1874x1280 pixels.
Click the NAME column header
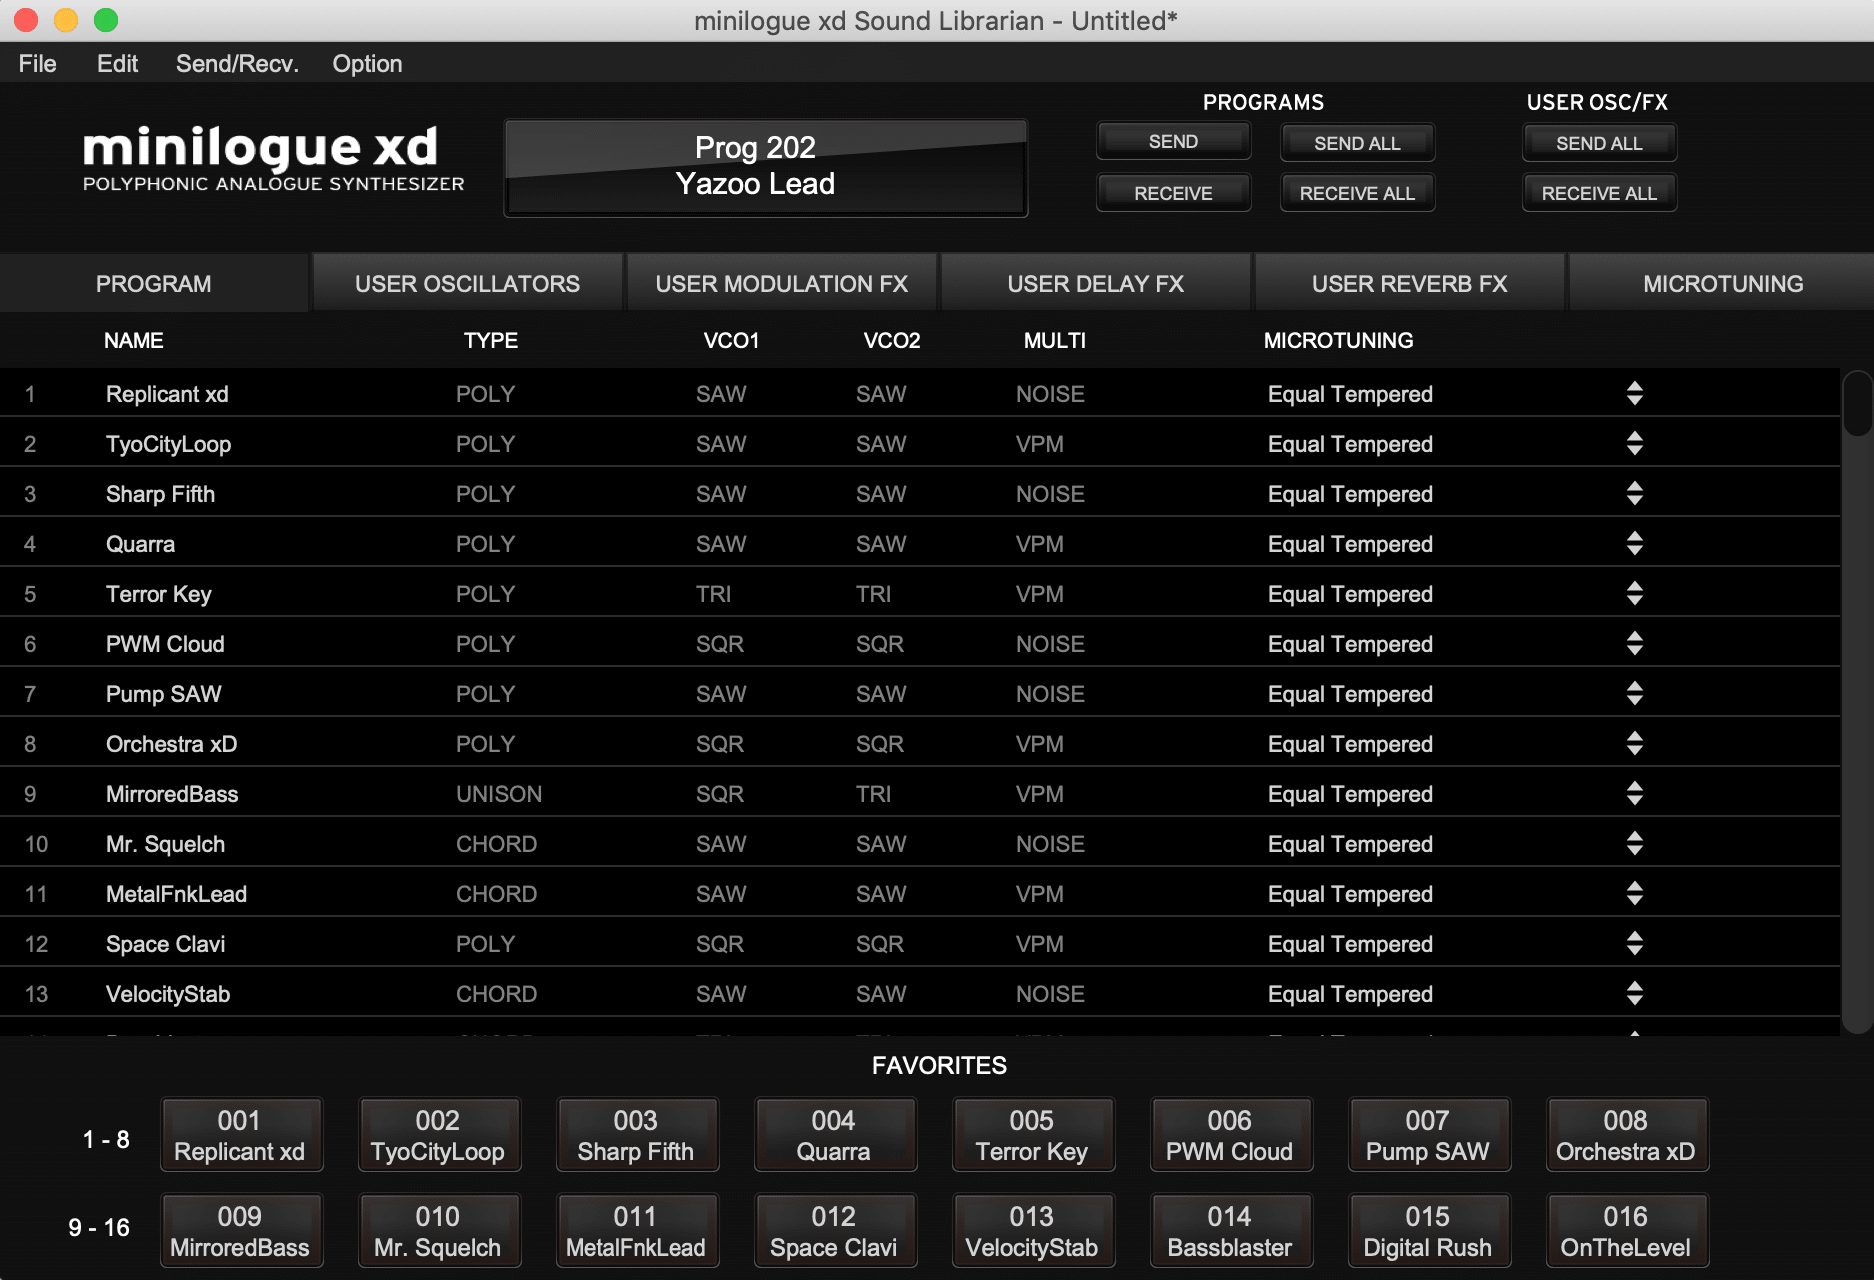pyautogui.click(x=133, y=341)
